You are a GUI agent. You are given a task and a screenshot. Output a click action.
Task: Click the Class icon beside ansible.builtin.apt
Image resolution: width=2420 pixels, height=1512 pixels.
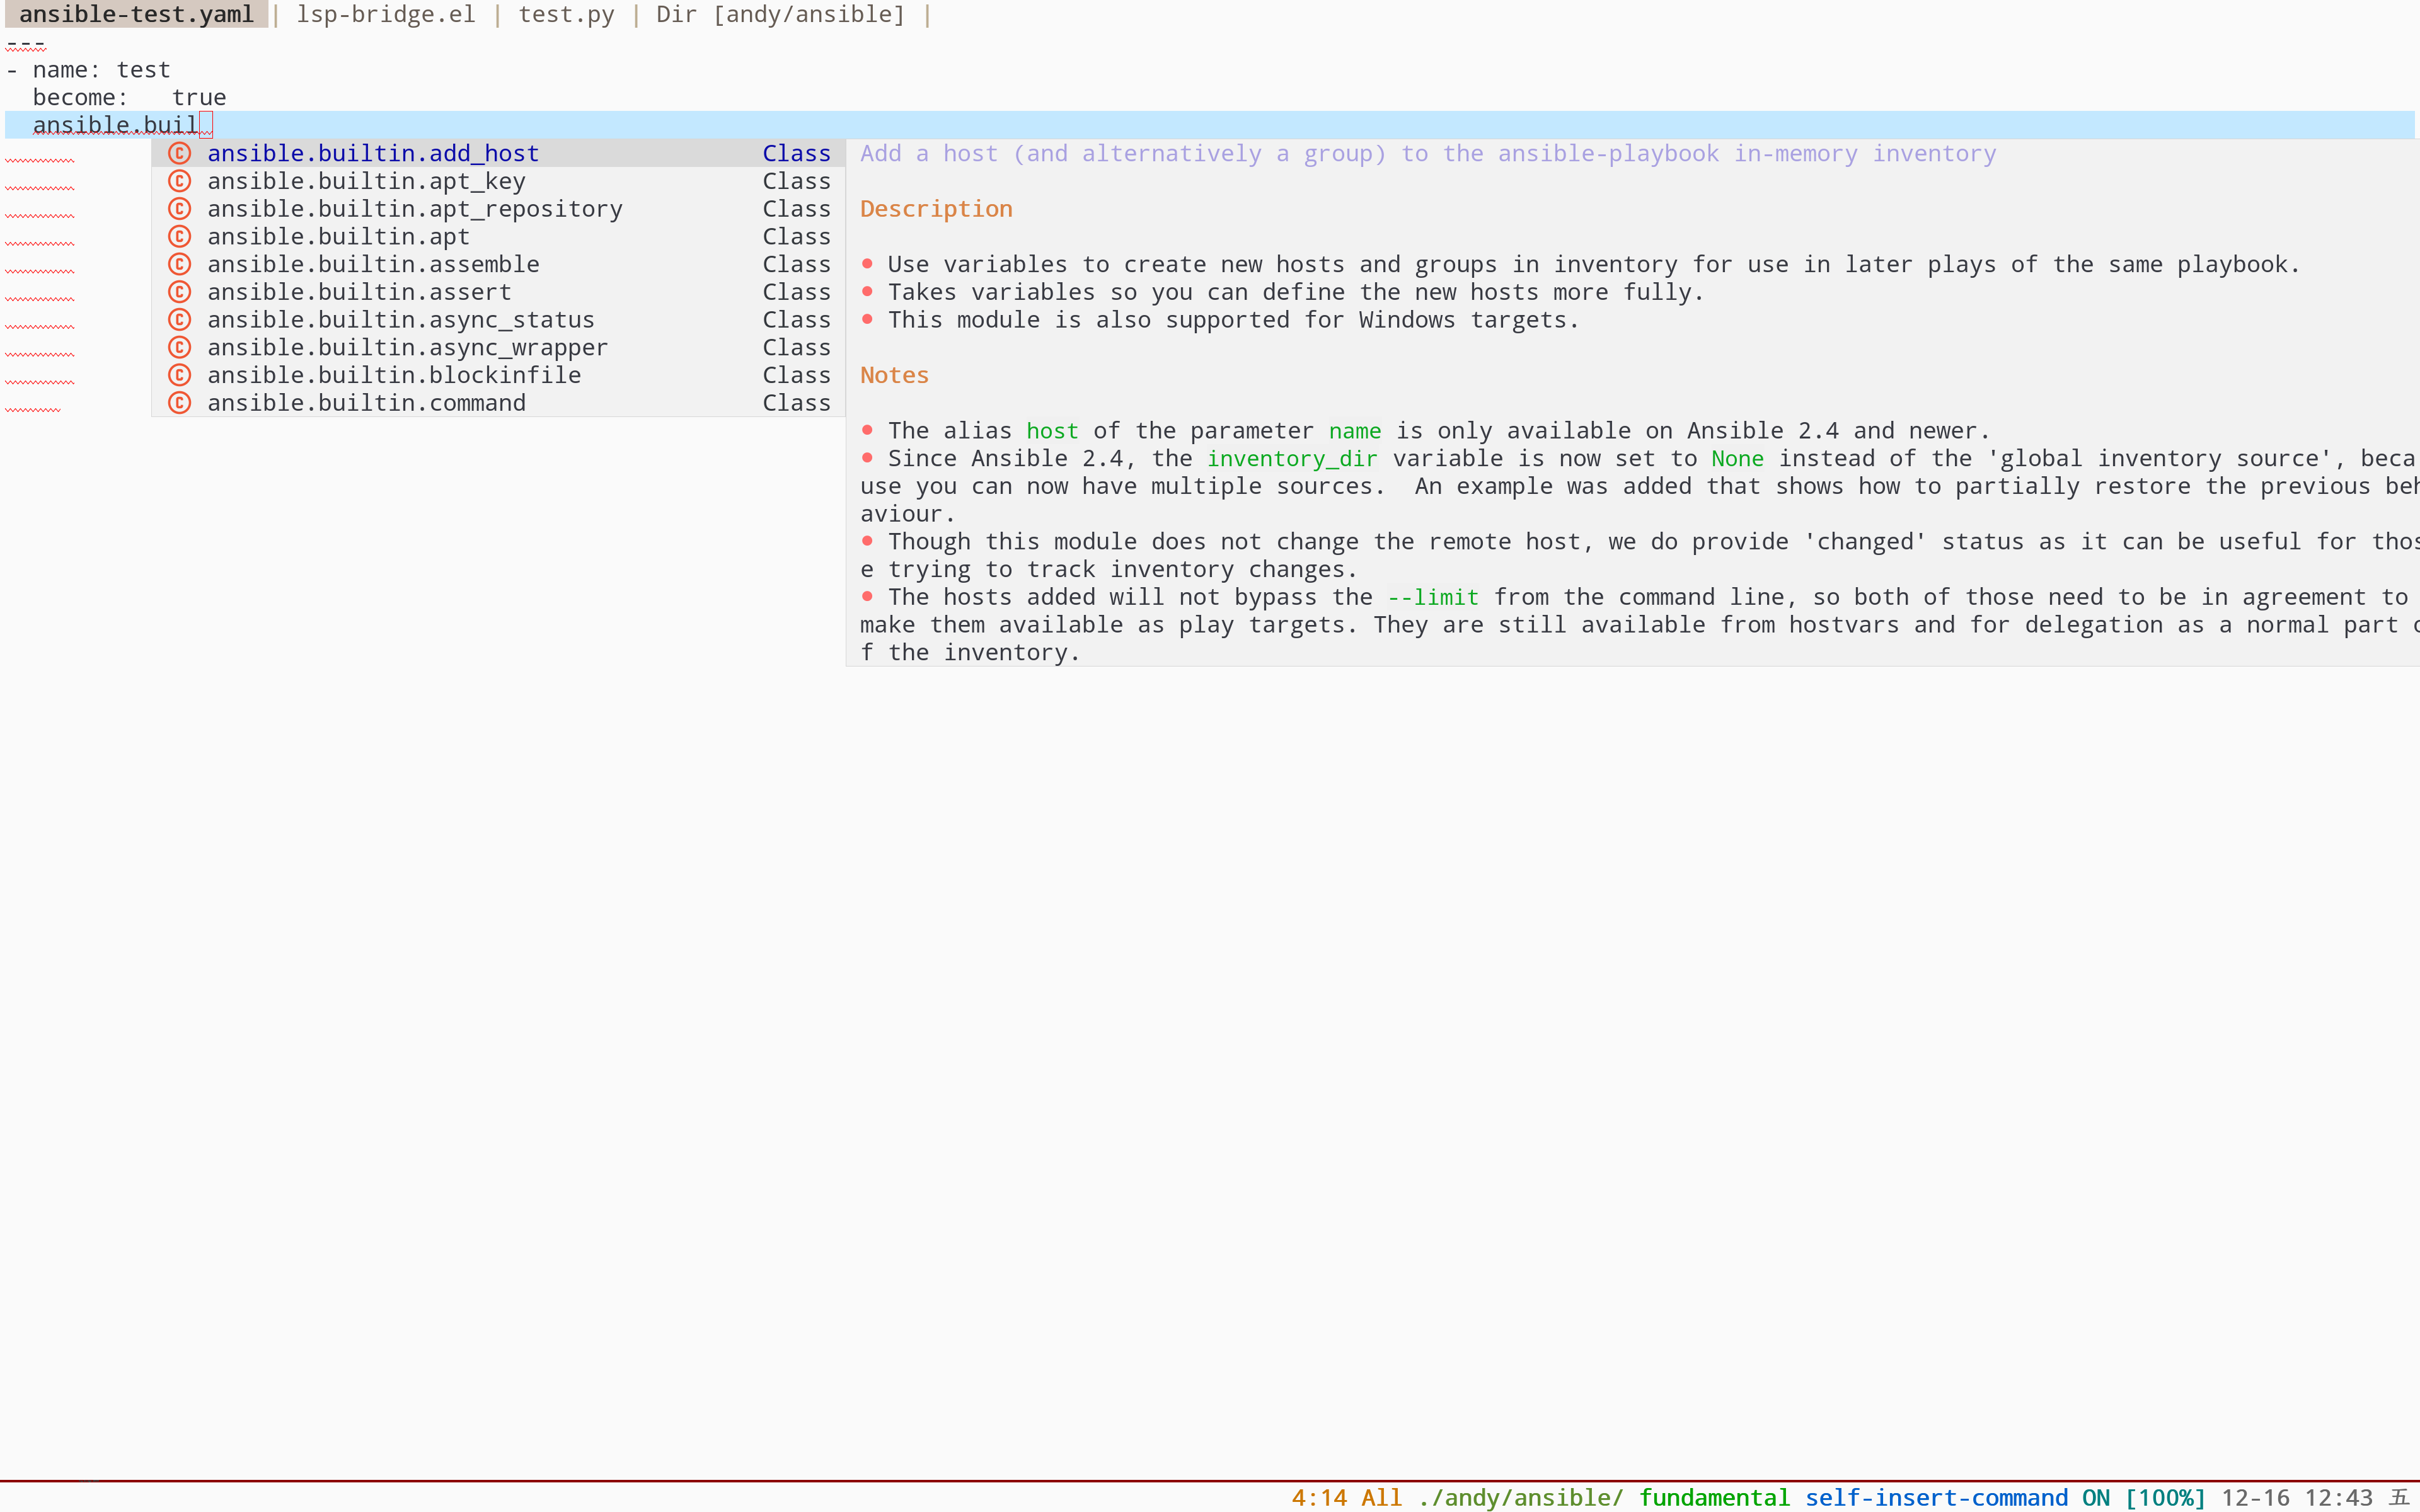pyautogui.click(x=180, y=236)
